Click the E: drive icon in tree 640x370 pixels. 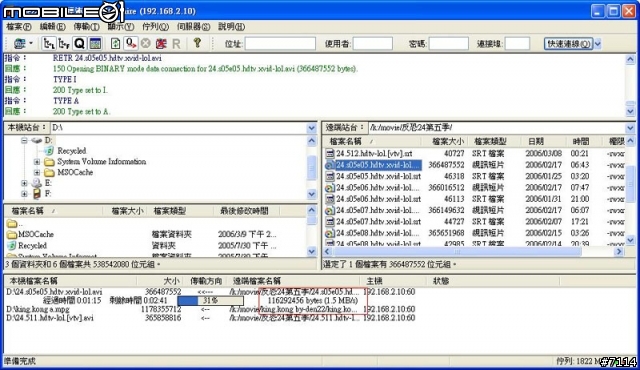tap(37, 183)
